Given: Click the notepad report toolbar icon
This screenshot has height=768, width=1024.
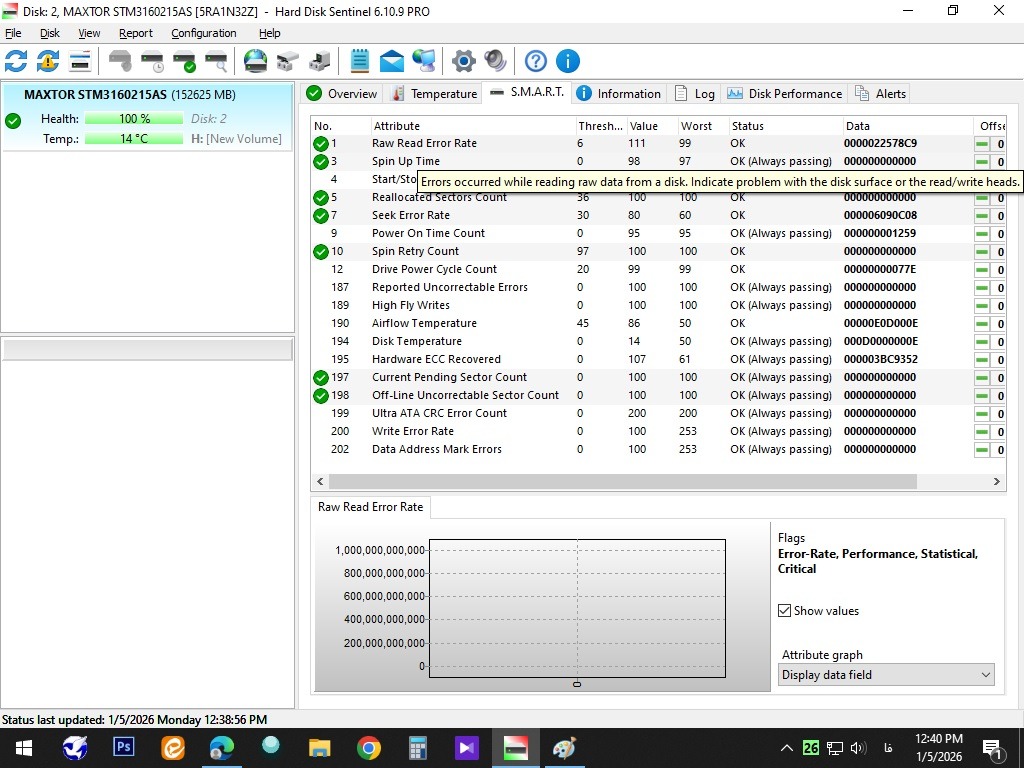Looking at the screenshot, I should (x=360, y=61).
